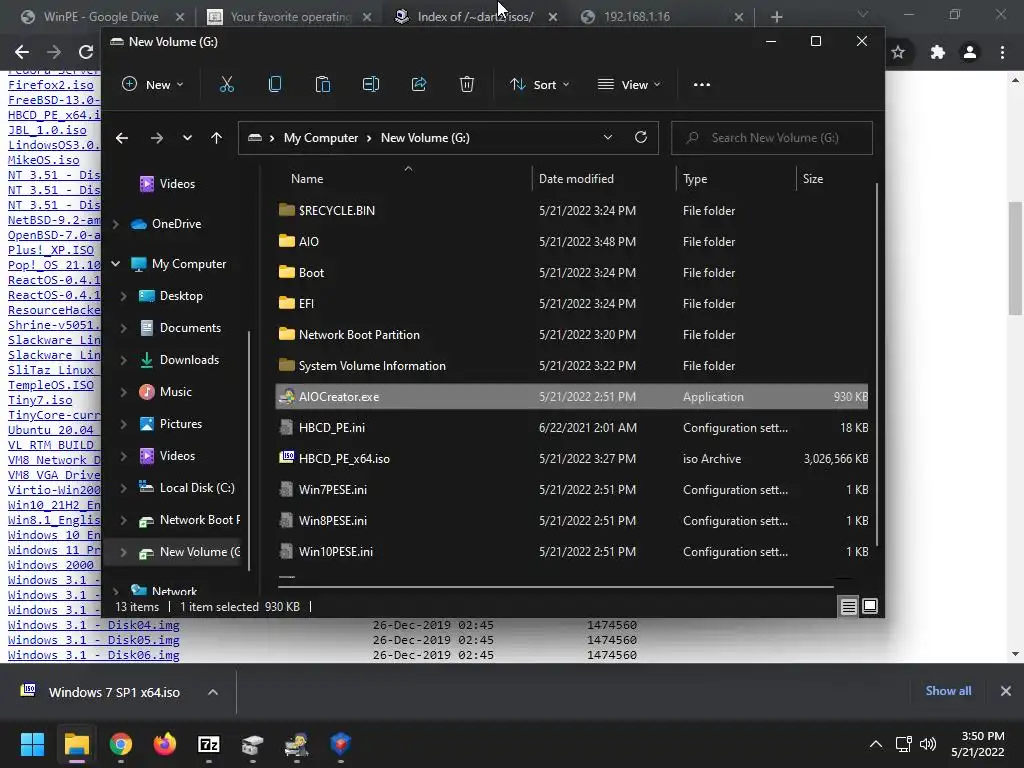The height and width of the screenshot is (768, 1024).
Task: Click the Paste clipboard icon
Action: pyautogui.click(x=323, y=84)
